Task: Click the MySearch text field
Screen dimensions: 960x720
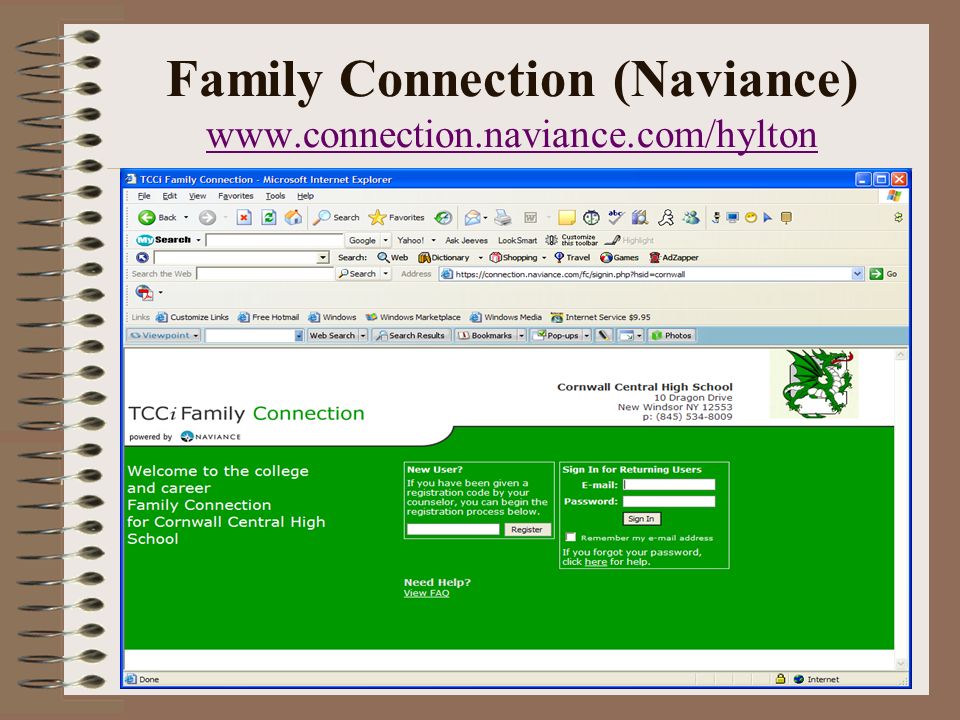Action: (x=274, y=240)
